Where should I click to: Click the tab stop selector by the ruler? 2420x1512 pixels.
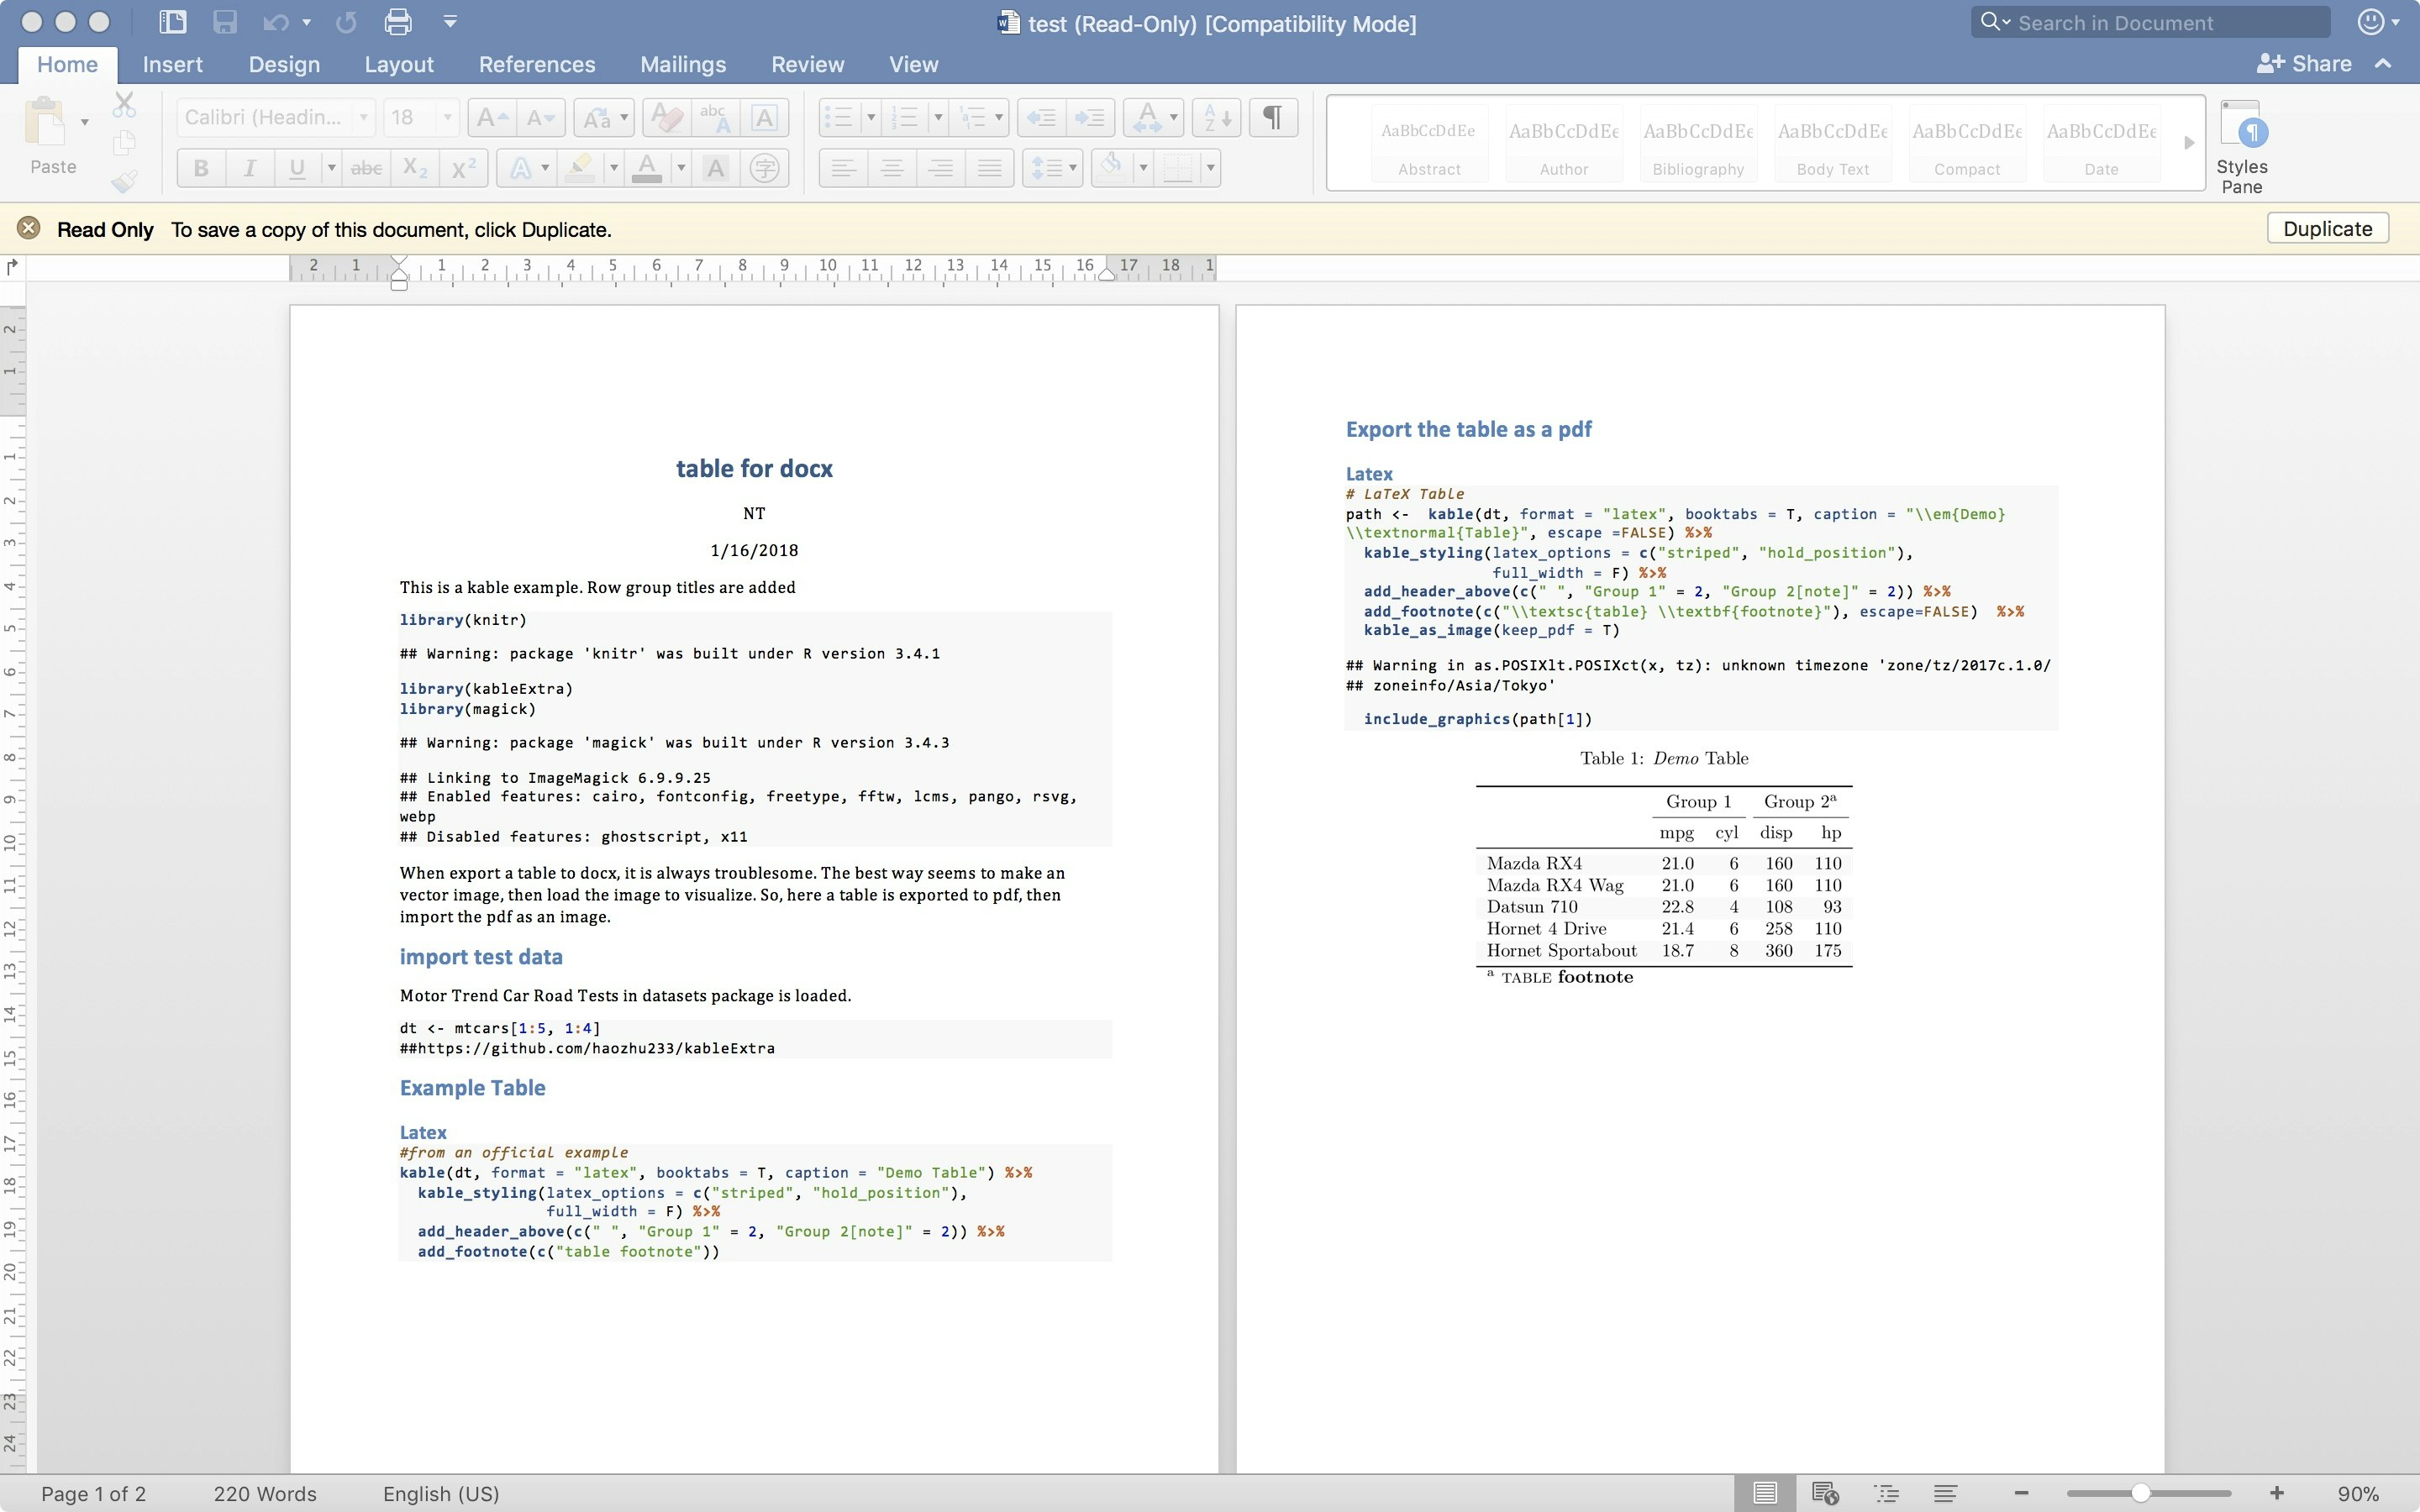12,267
